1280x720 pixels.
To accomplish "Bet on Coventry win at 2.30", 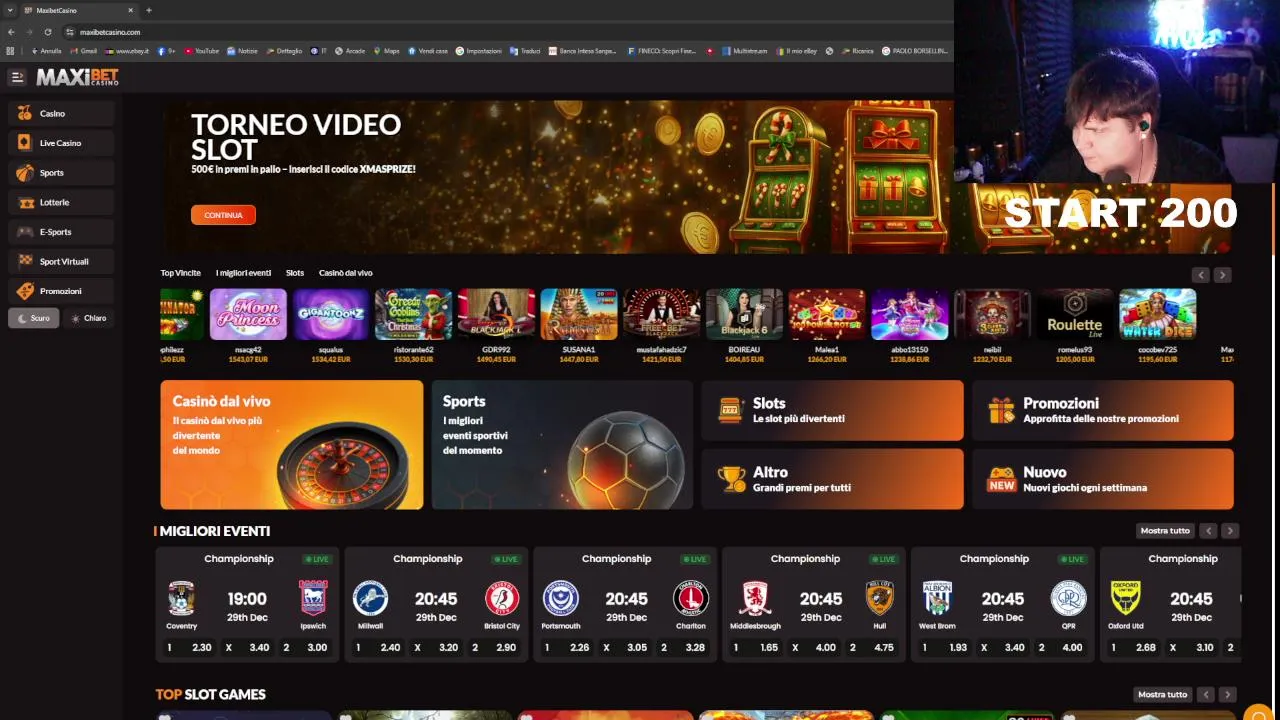I will click(189, 648).
